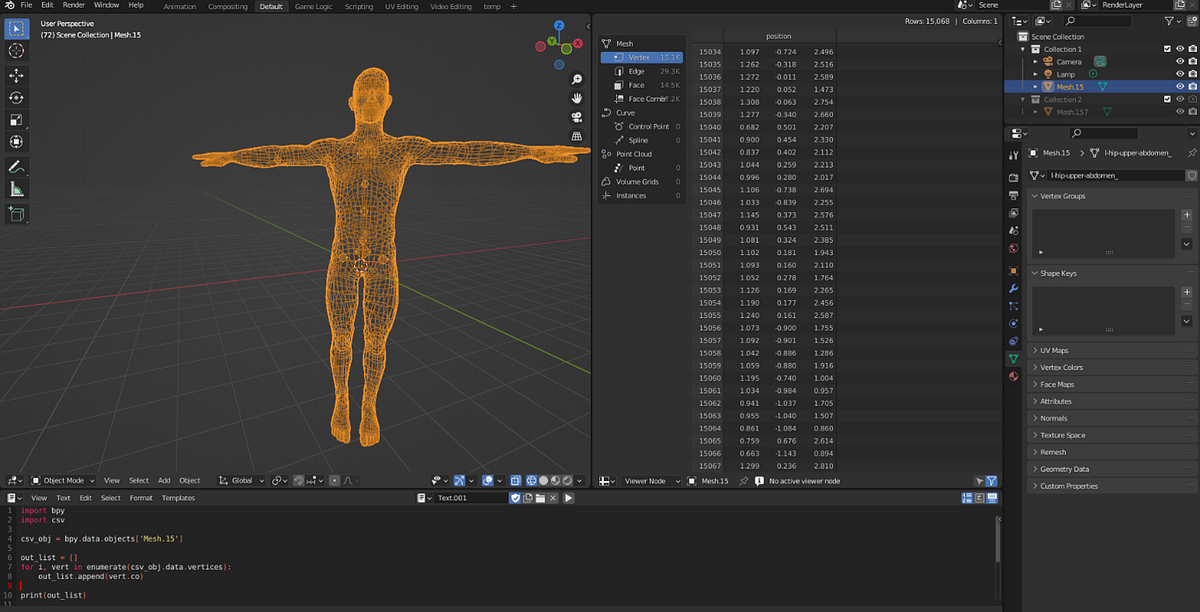This screenshot has width=1200, height=612.
Task: Run the script with the play button
Action: [x=570, y=497]
